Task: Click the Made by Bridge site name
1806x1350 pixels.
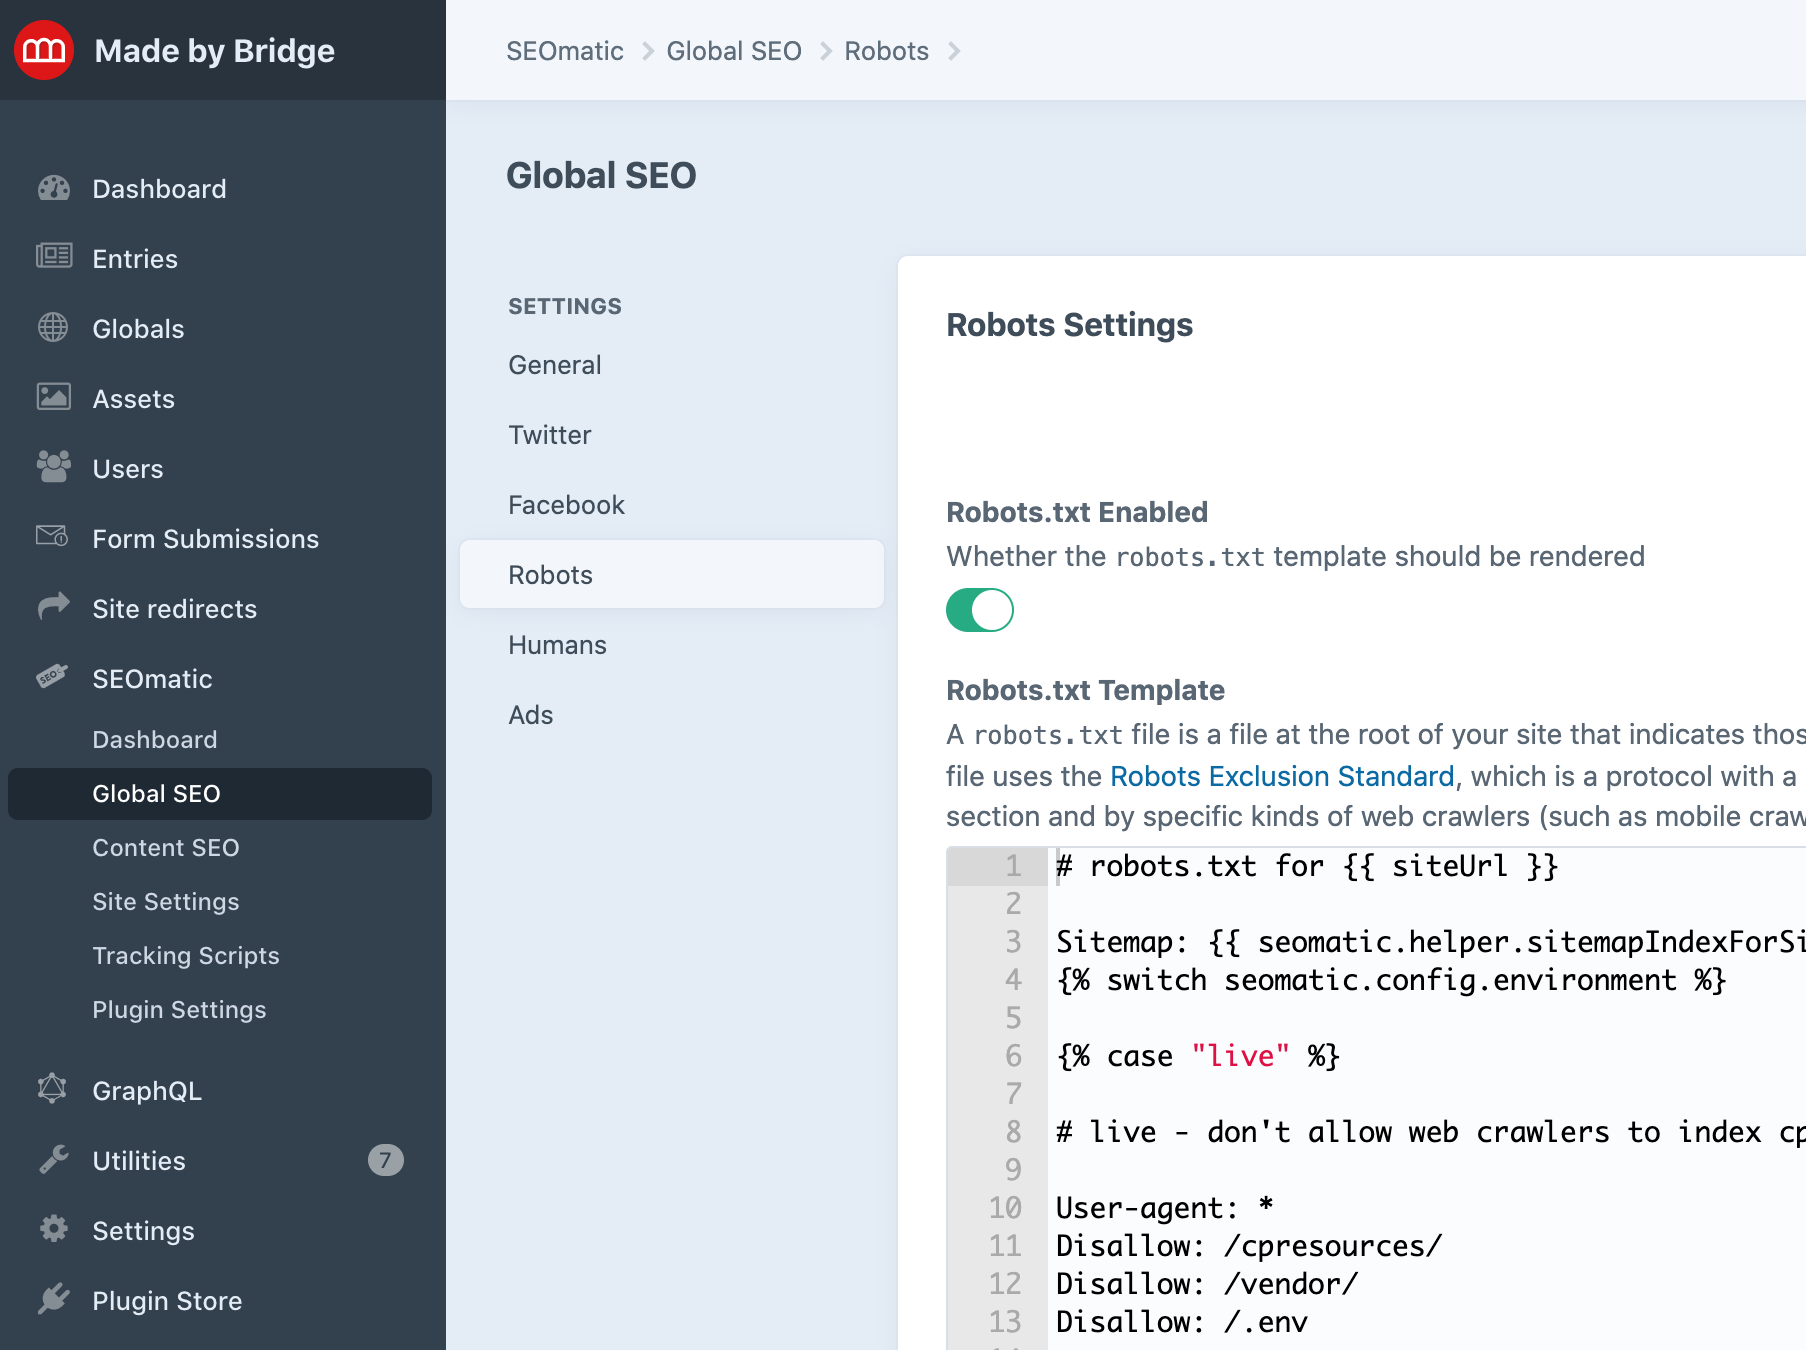Action: point(214,51)
